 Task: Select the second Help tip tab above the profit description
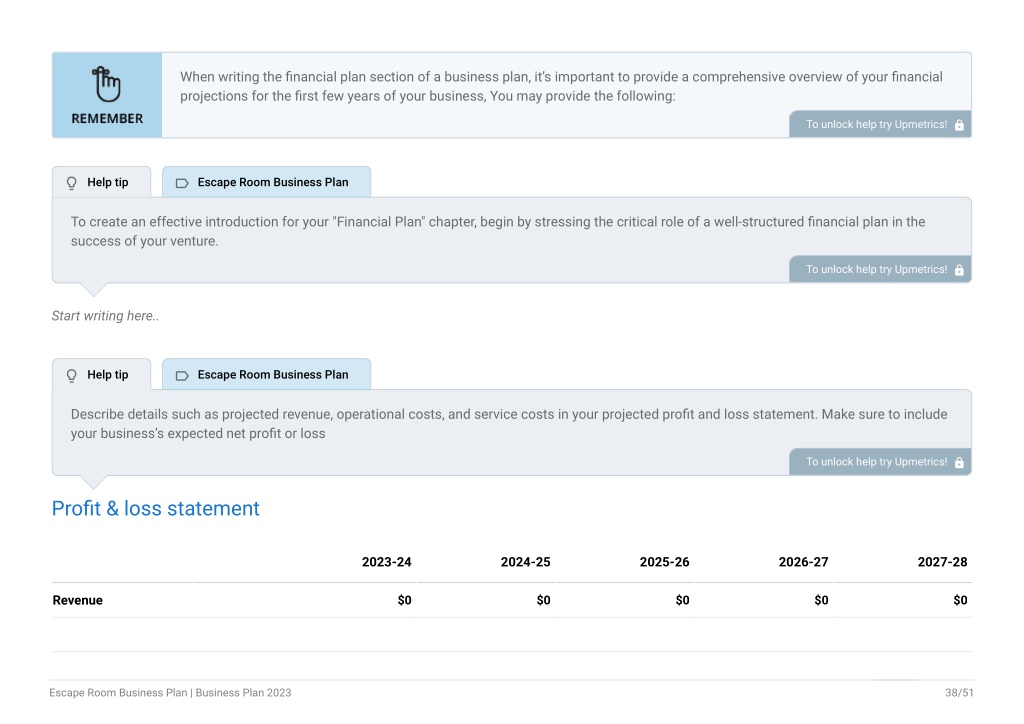tap(101, 375)
